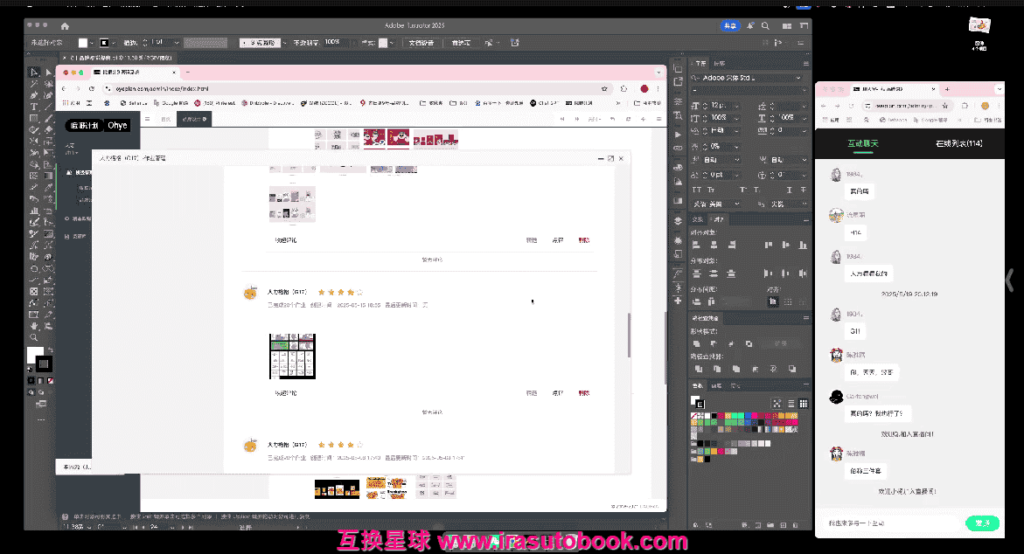This screenshot has height=554, width=1024.
Task: Switch swatches to list view
Action: pyautogui.click(x=791, y=404)
